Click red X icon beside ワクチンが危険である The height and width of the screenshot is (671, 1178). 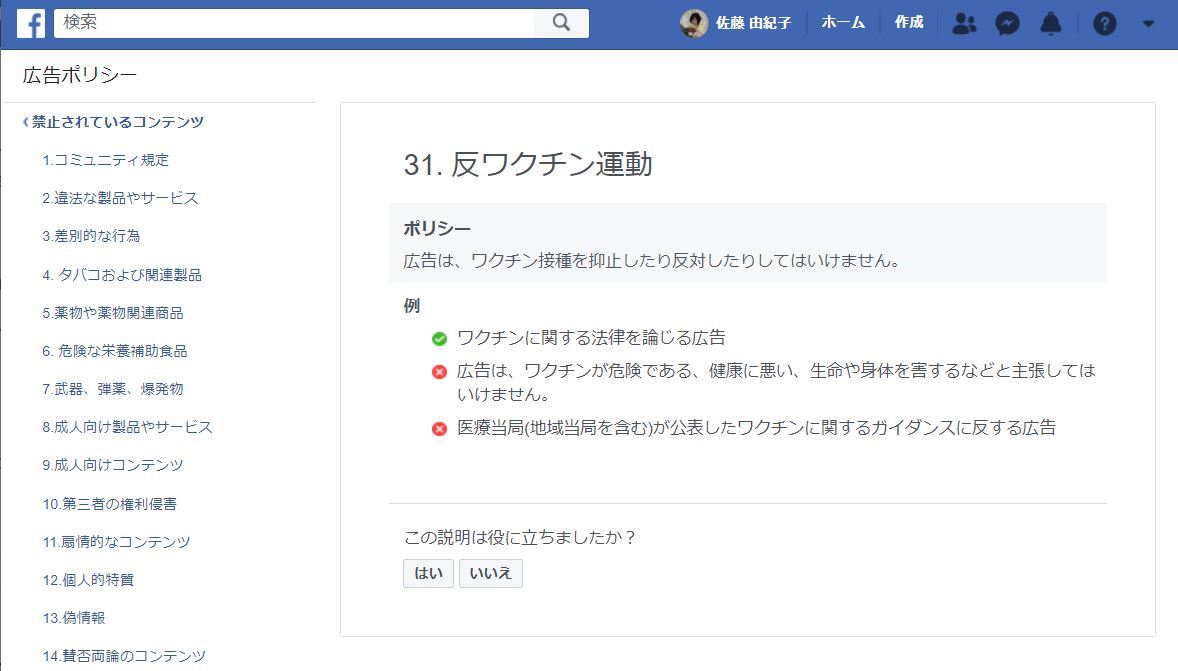tap(439, 371)
